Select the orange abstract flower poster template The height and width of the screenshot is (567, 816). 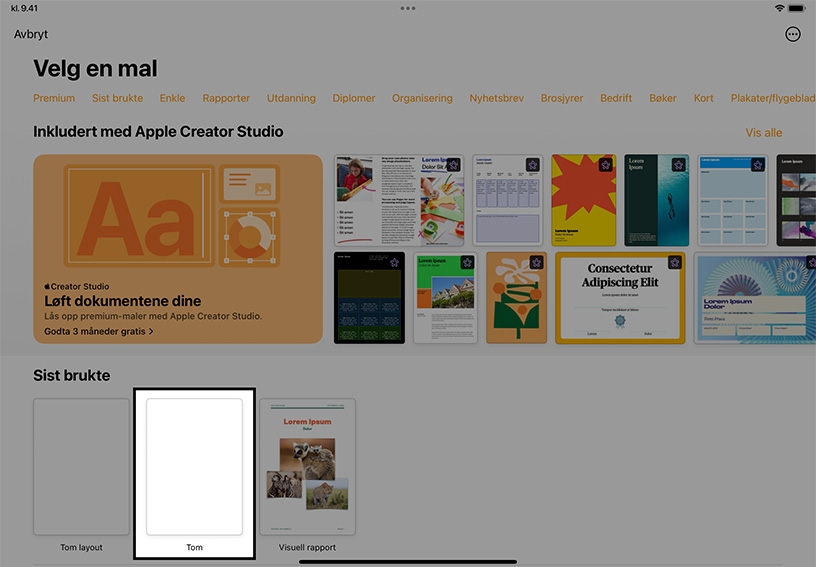pyautogui.click(x=516, y=298)
